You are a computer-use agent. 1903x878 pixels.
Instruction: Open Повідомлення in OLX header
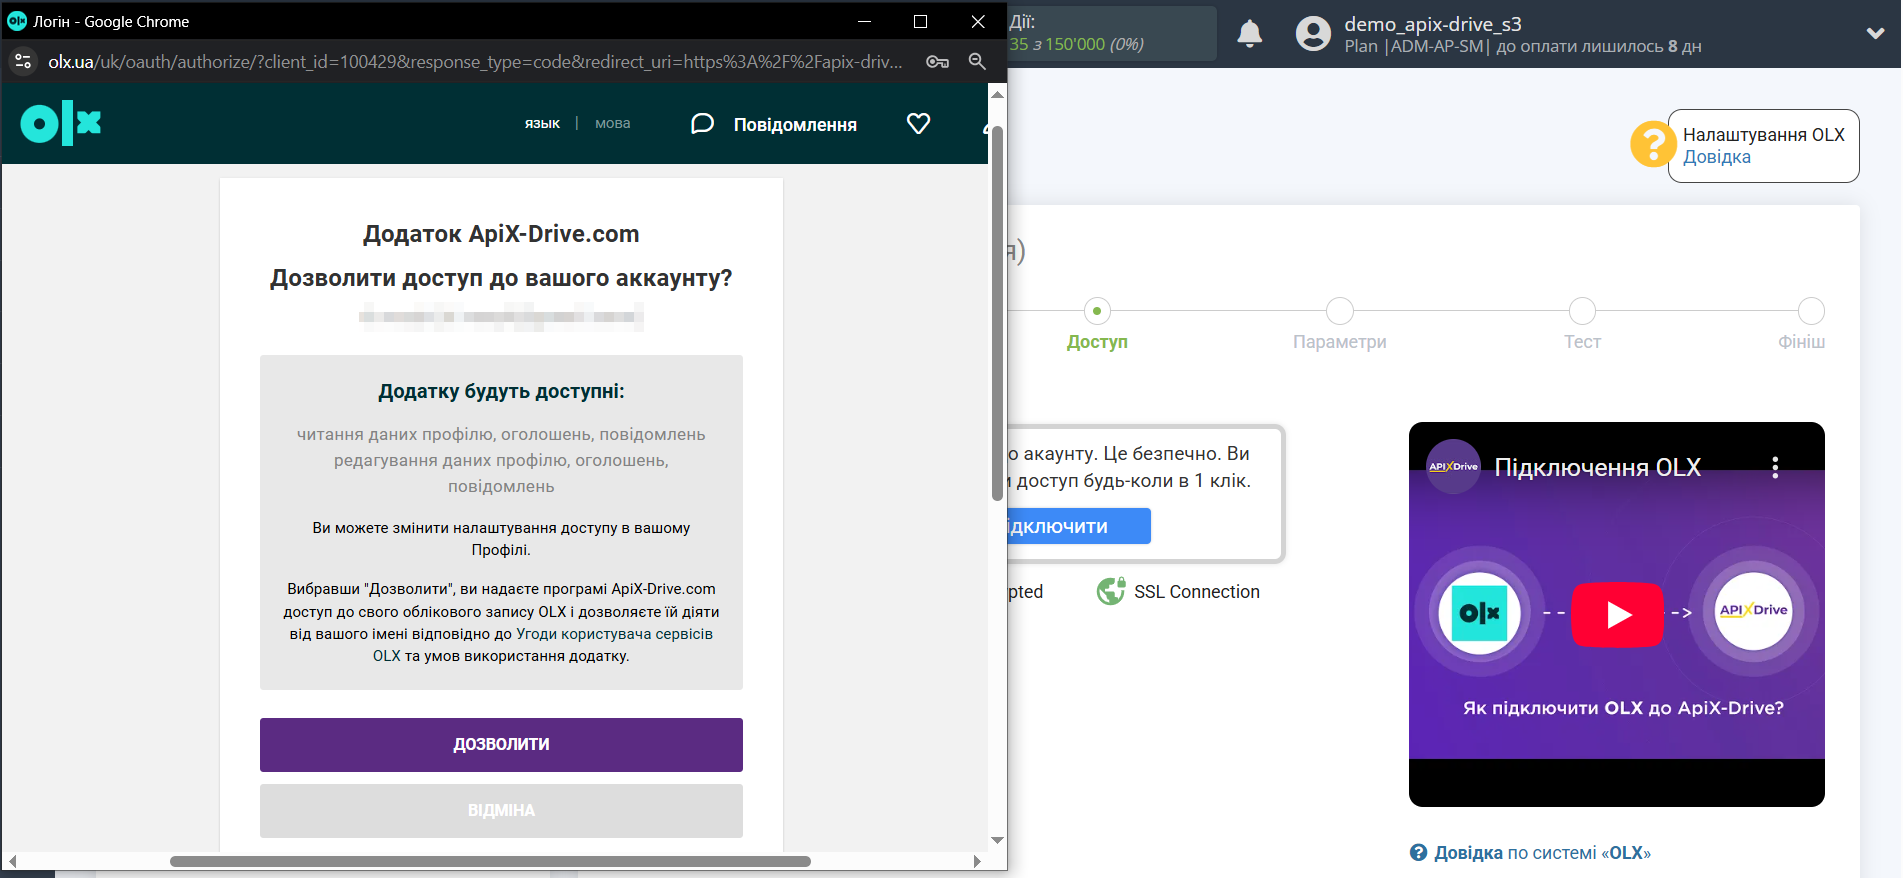coord(795,125)
